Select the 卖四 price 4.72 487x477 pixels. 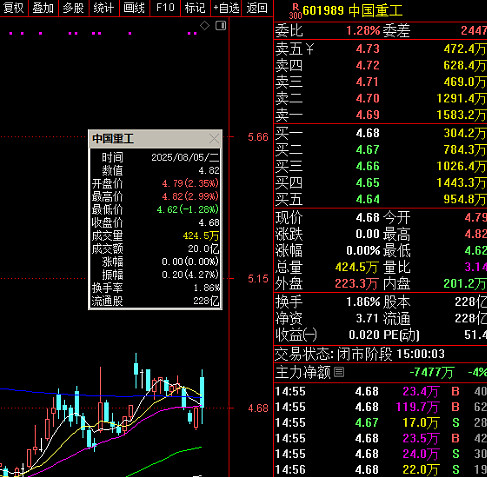(x=368, y=65)
